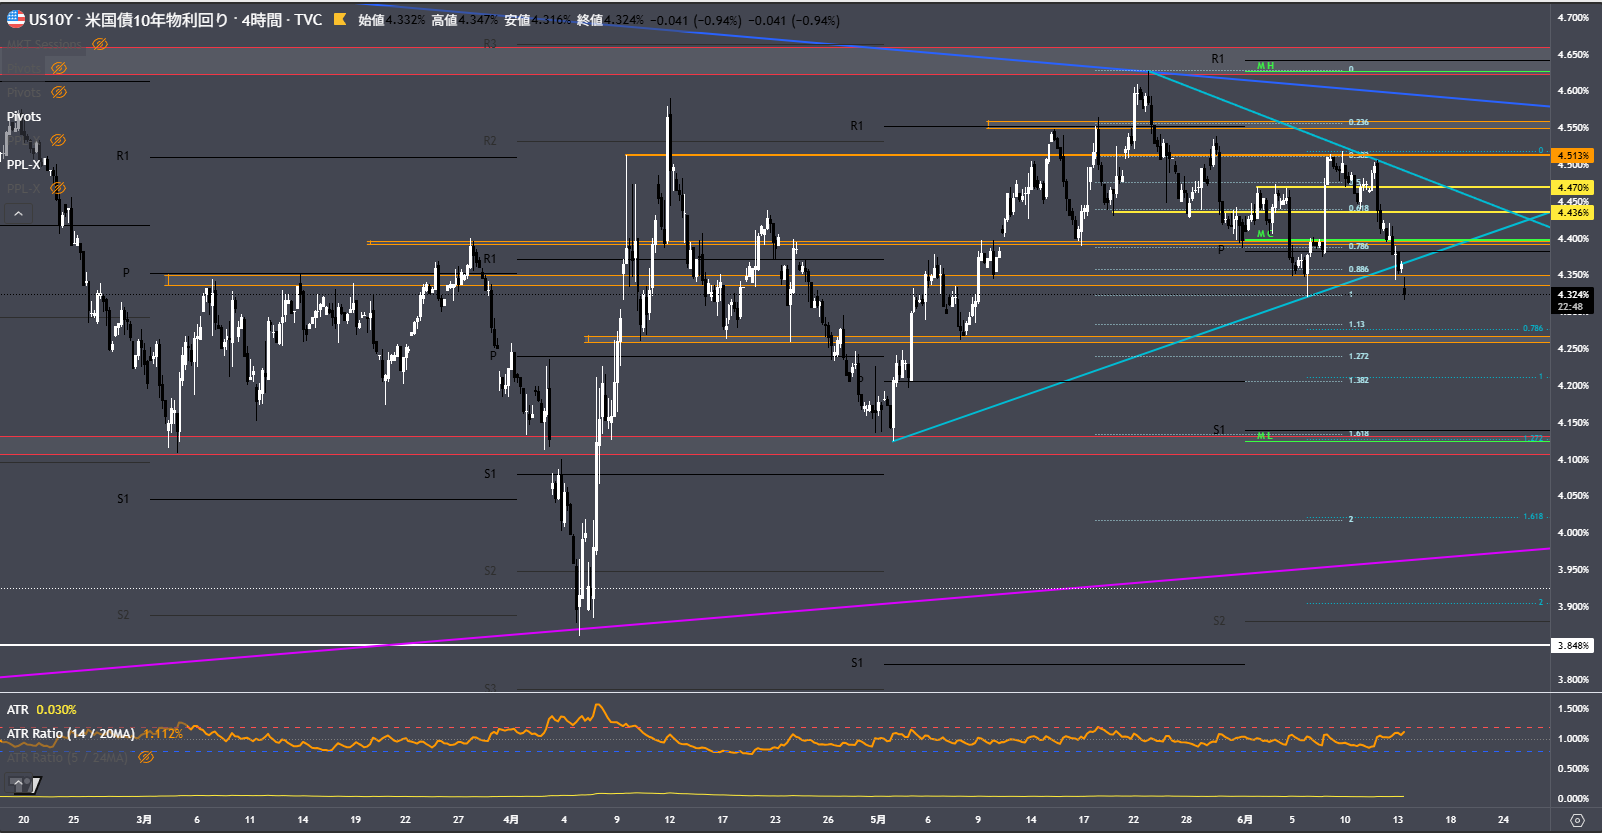Select the MKT Sessions indicator title
Image resolution: width=1602 pixels, height=833 pixels.
(45, 44)
